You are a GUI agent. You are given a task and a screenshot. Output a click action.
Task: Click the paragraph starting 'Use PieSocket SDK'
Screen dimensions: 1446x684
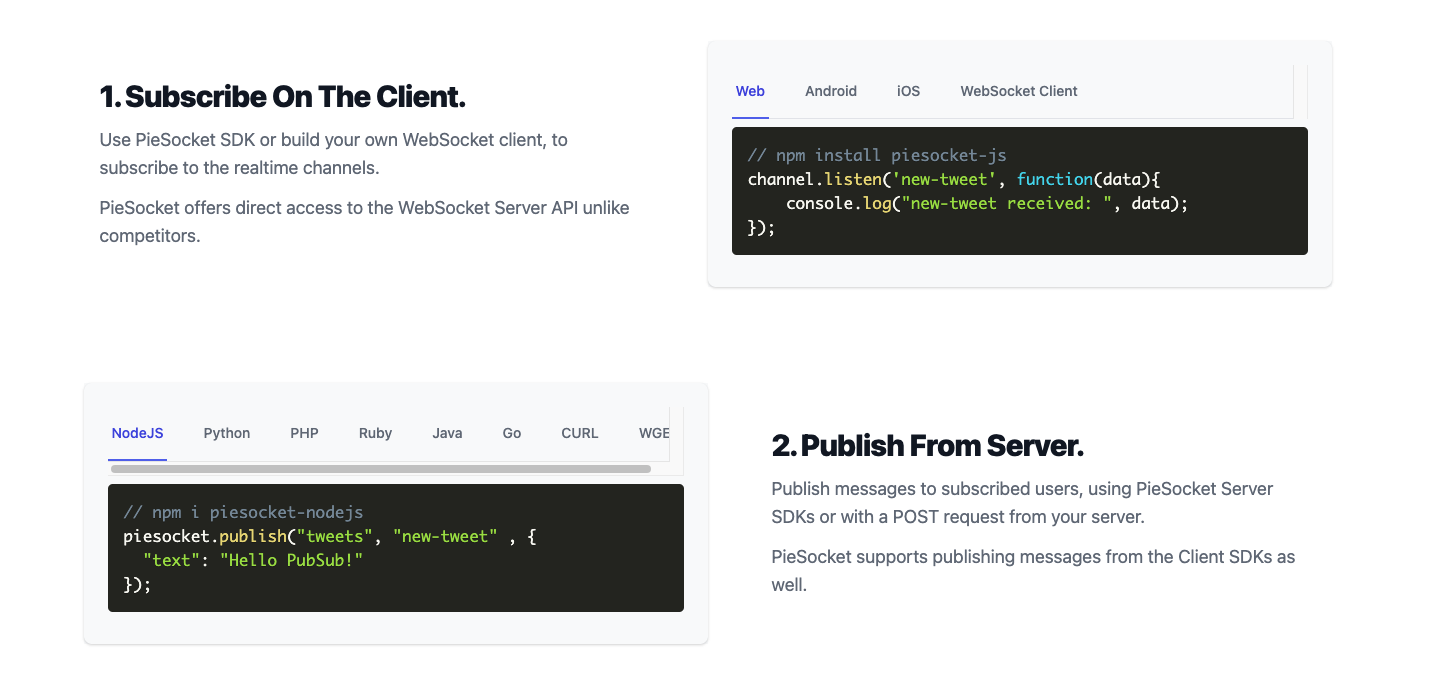334,153
